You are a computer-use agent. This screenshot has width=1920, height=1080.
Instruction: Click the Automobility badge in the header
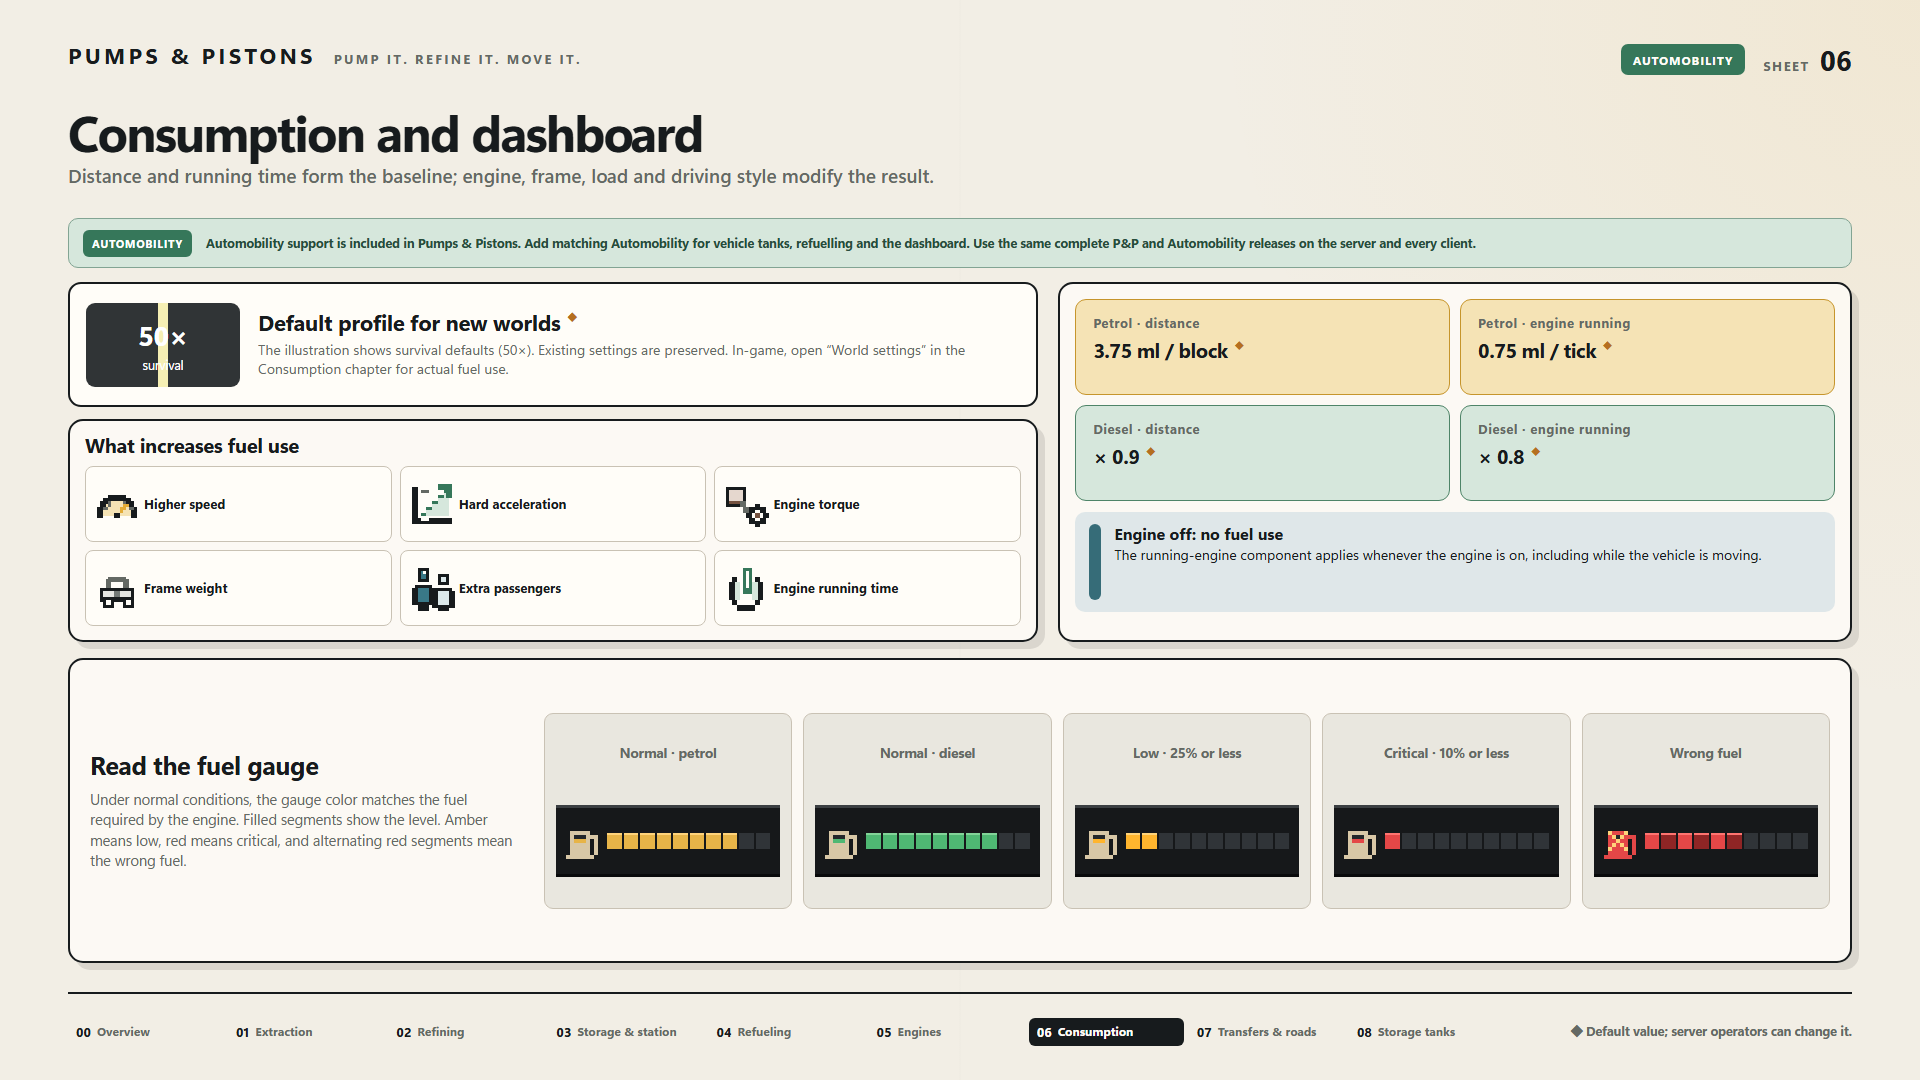coord(1682,60)
